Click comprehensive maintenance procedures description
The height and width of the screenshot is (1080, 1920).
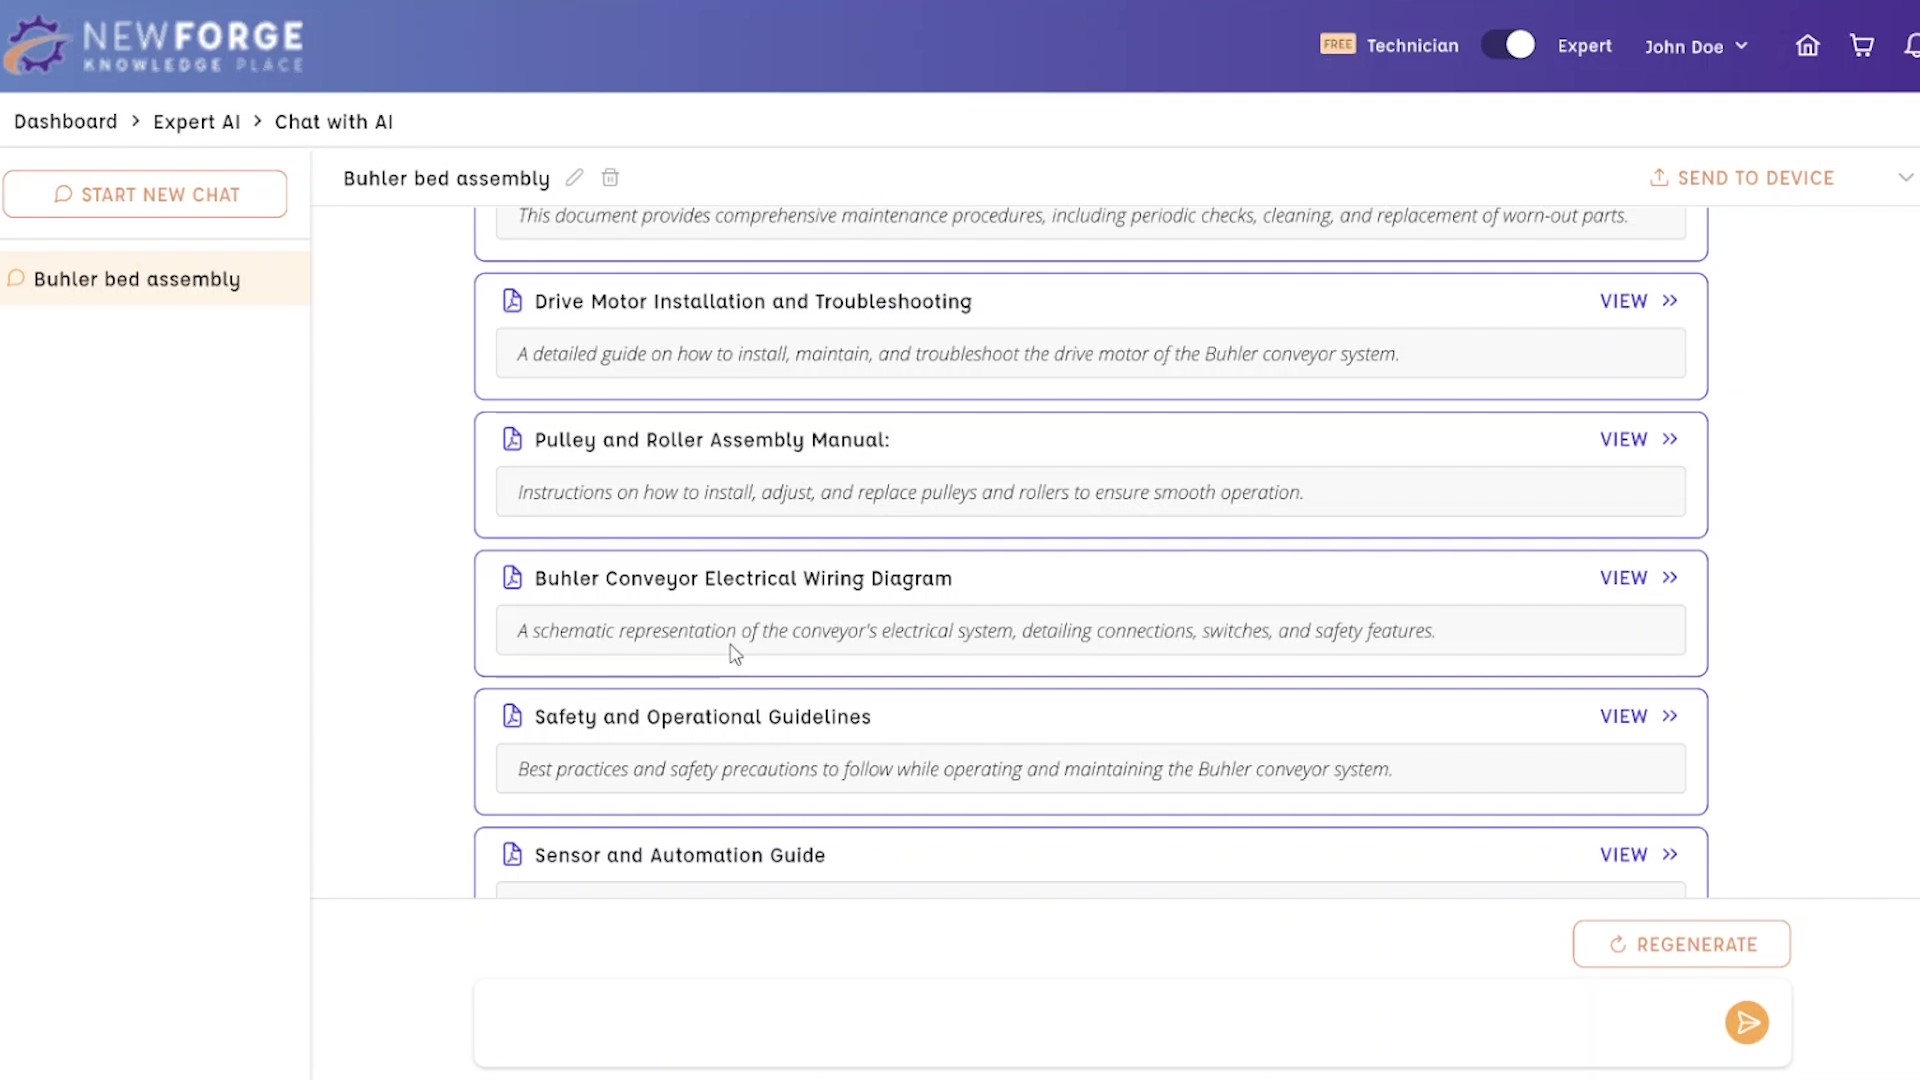pos(1073,216)
